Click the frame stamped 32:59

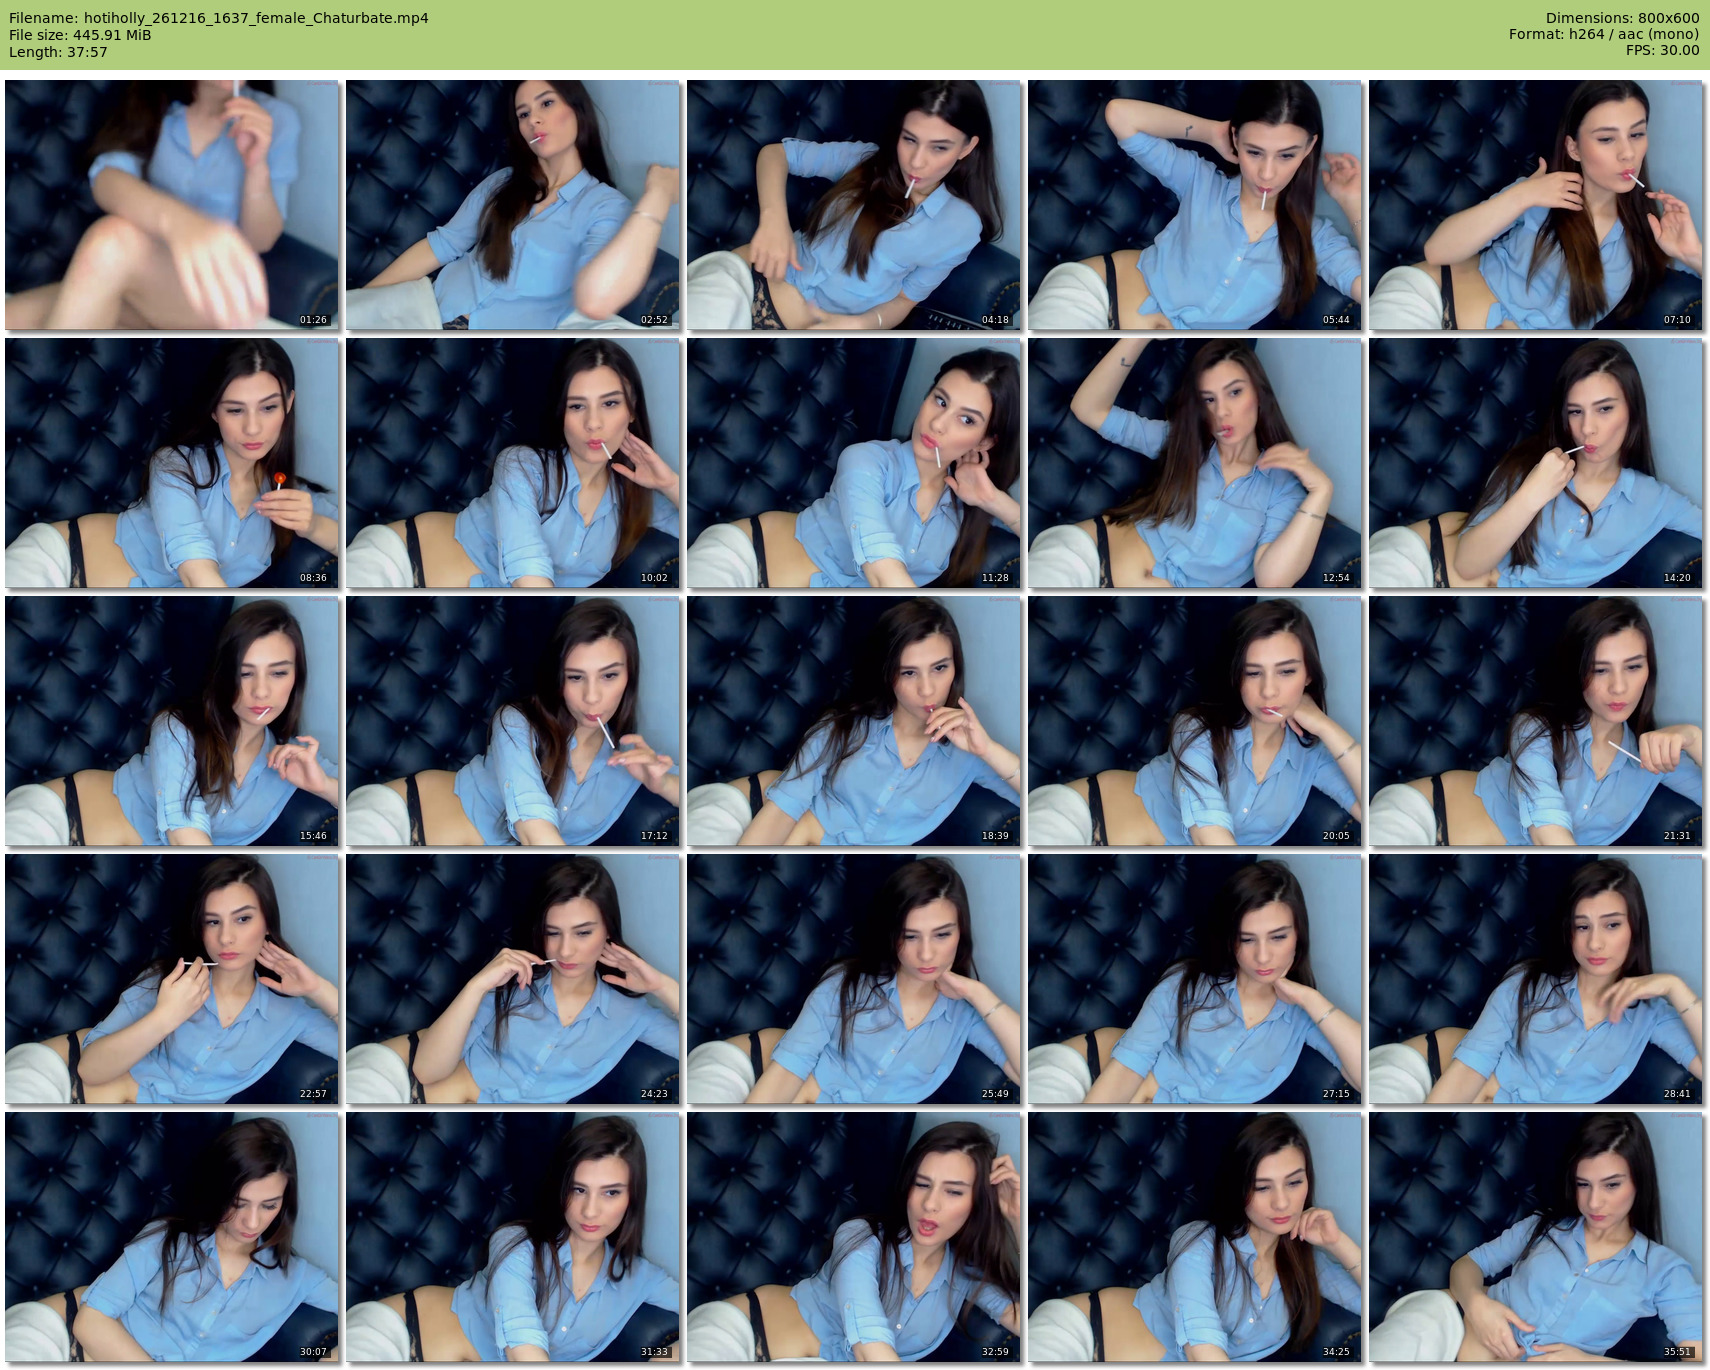click(x=854, y=1237)
